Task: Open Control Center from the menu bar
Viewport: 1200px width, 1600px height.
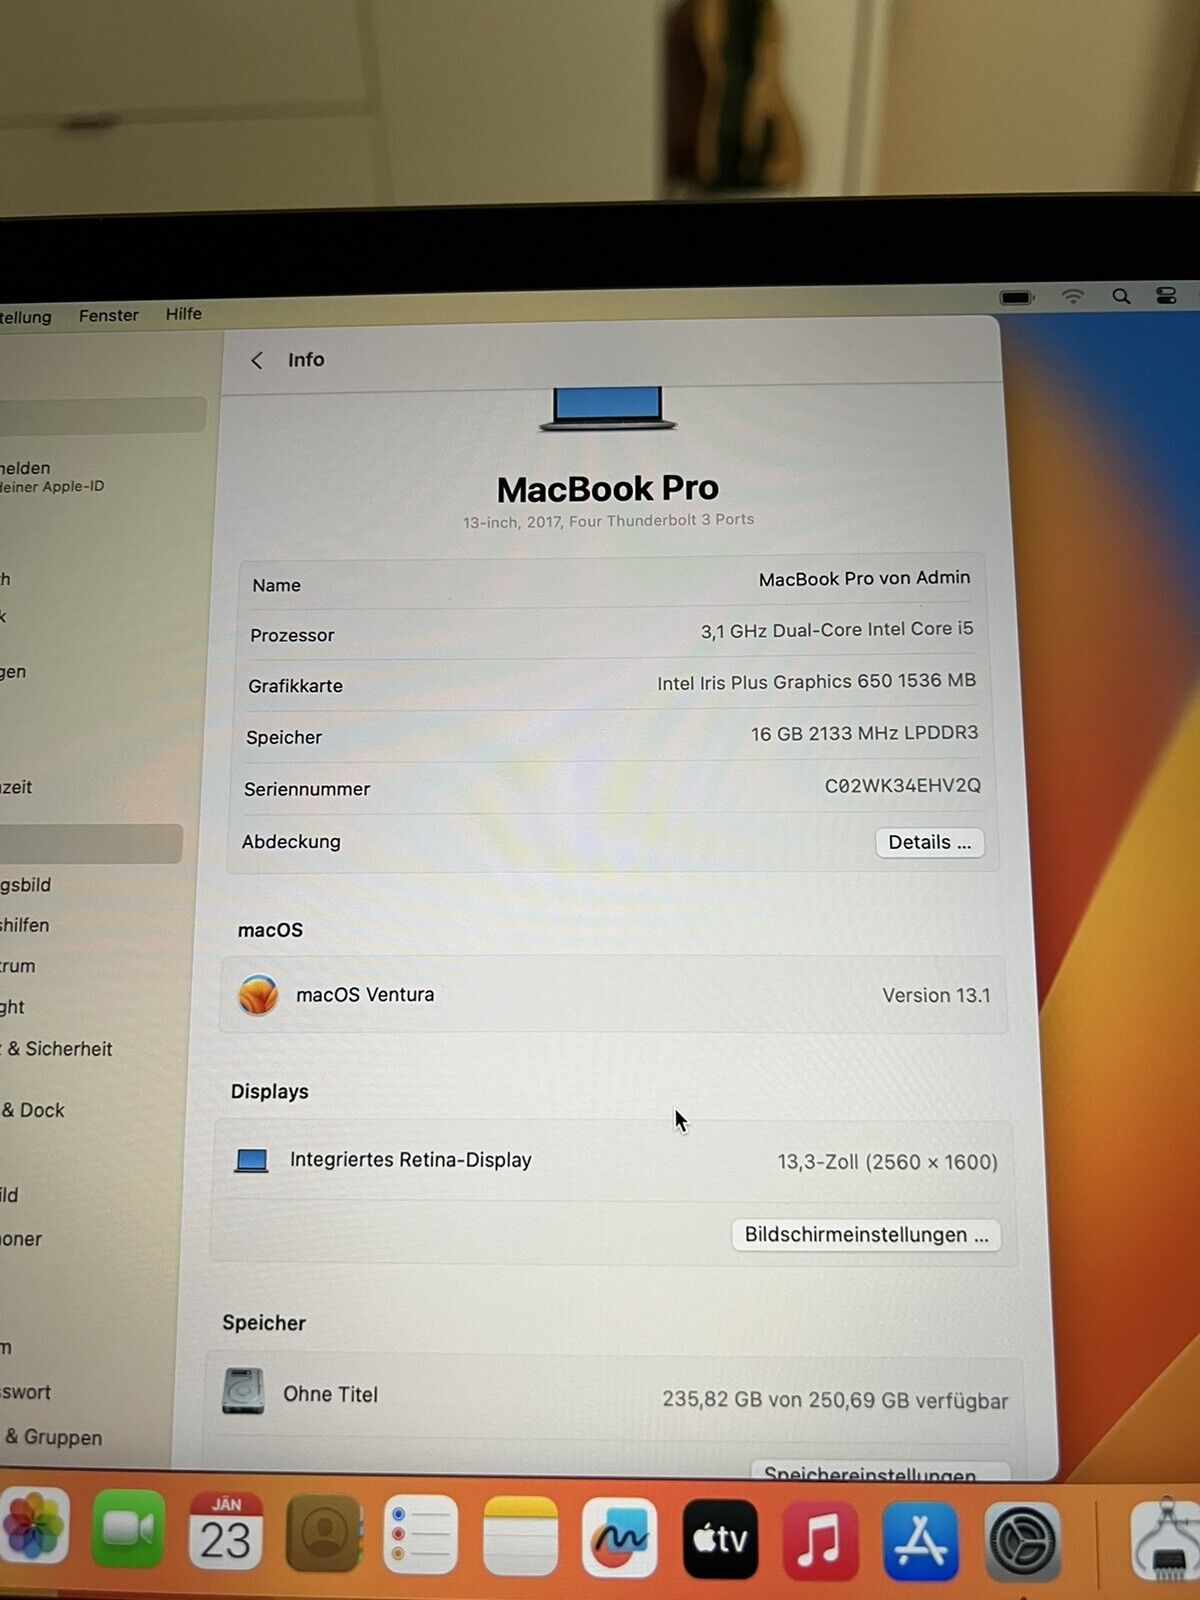Action: pos(1166,295)
